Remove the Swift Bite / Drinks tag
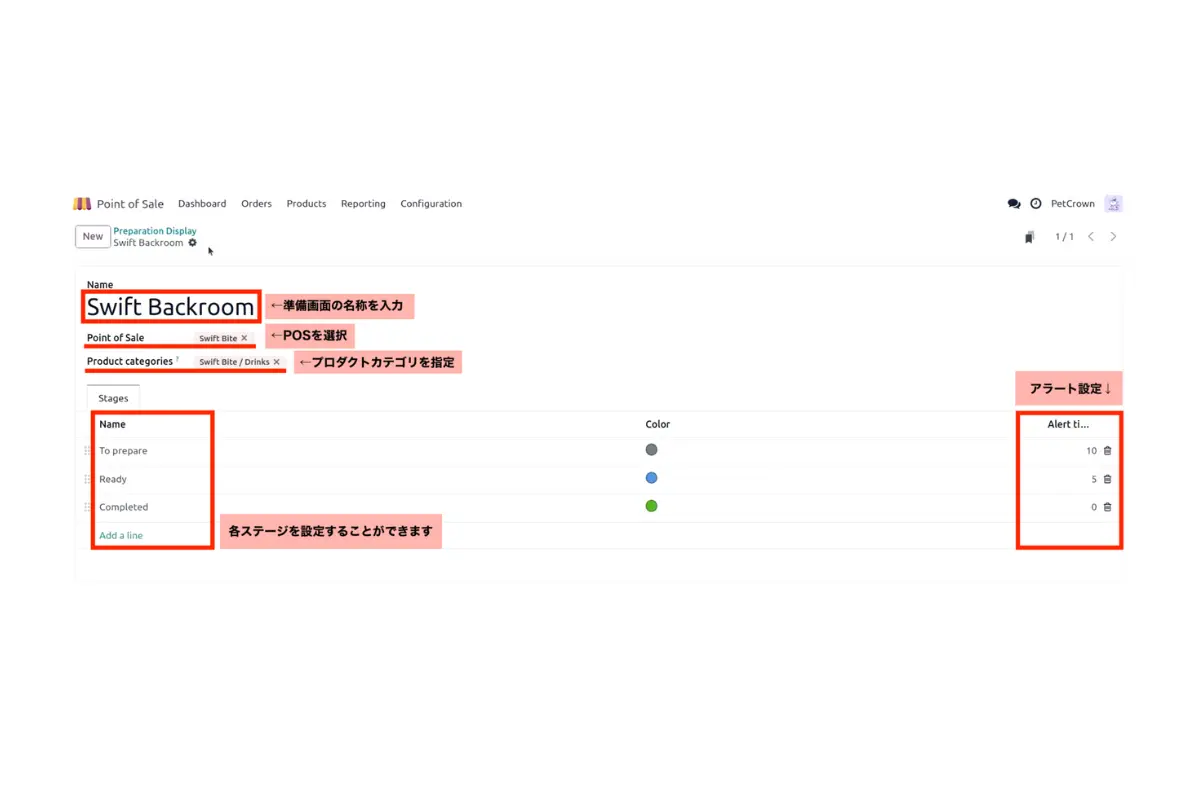Image resolution: width=1200 pixels, height=800 pixels. pos(277,362)
